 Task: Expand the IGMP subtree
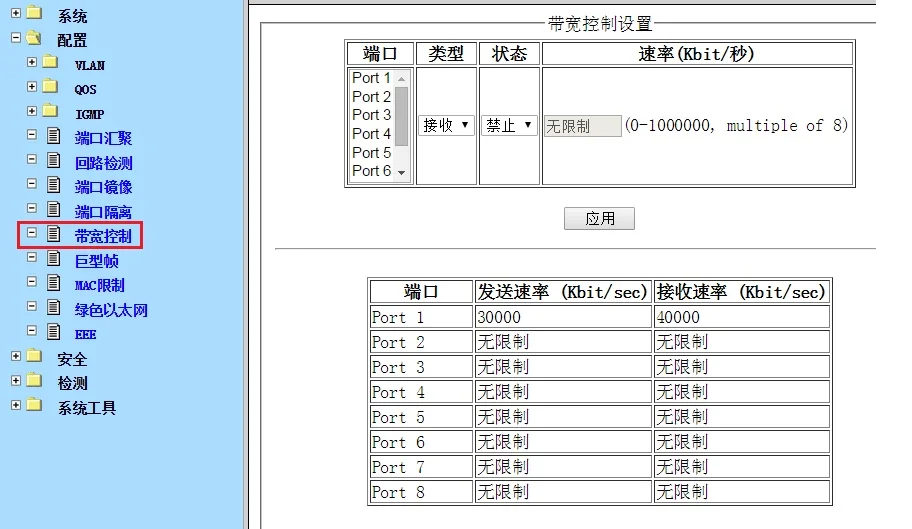coord(32,110)
